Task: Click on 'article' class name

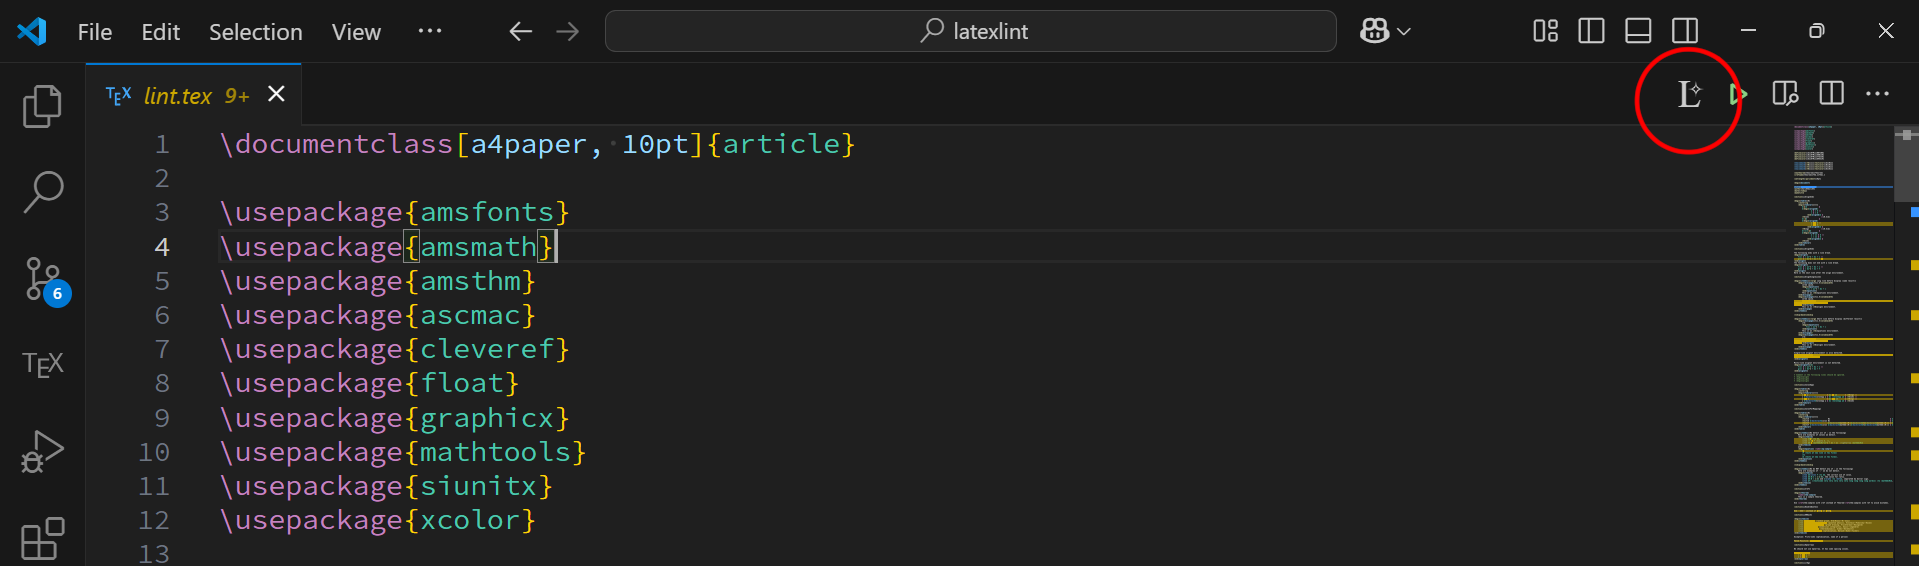Action: (781, 144)
